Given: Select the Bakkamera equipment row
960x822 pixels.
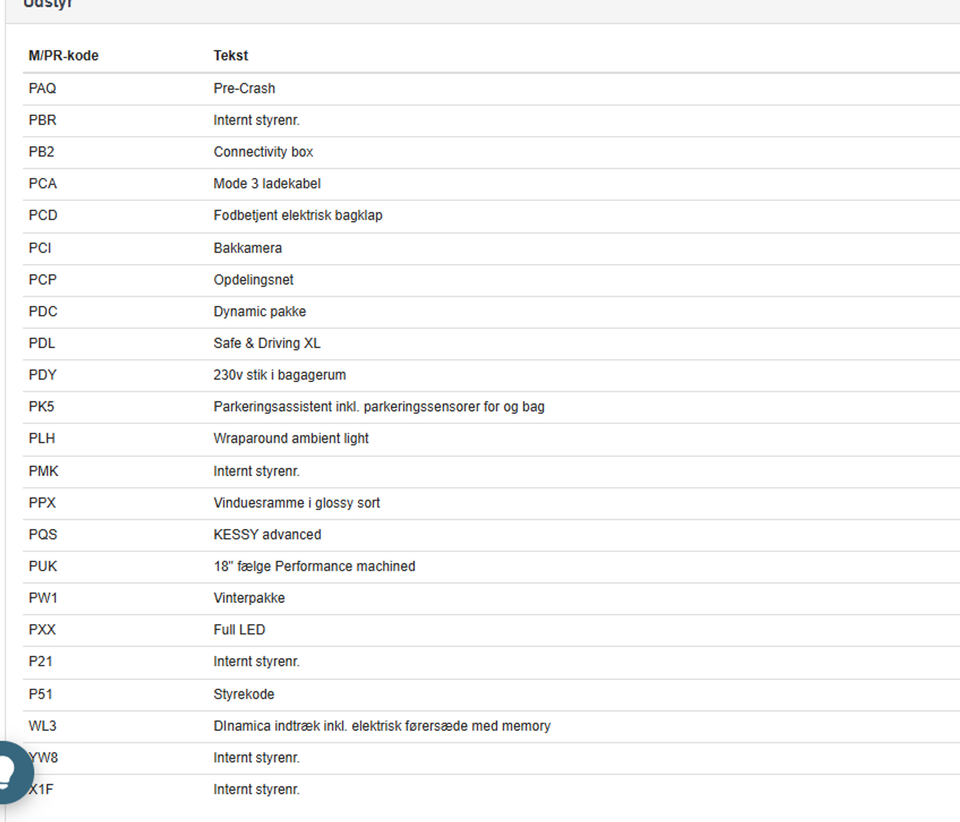Looking at the screenshot, I should pos(247,248).
